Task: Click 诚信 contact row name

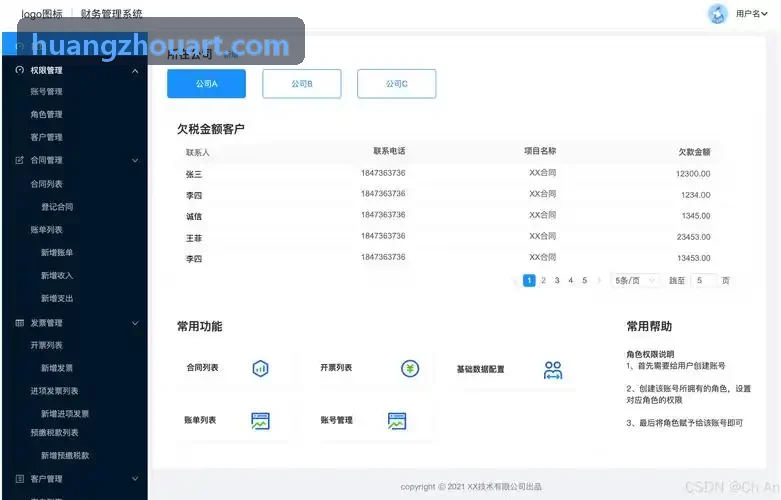Action: point(194,217)
